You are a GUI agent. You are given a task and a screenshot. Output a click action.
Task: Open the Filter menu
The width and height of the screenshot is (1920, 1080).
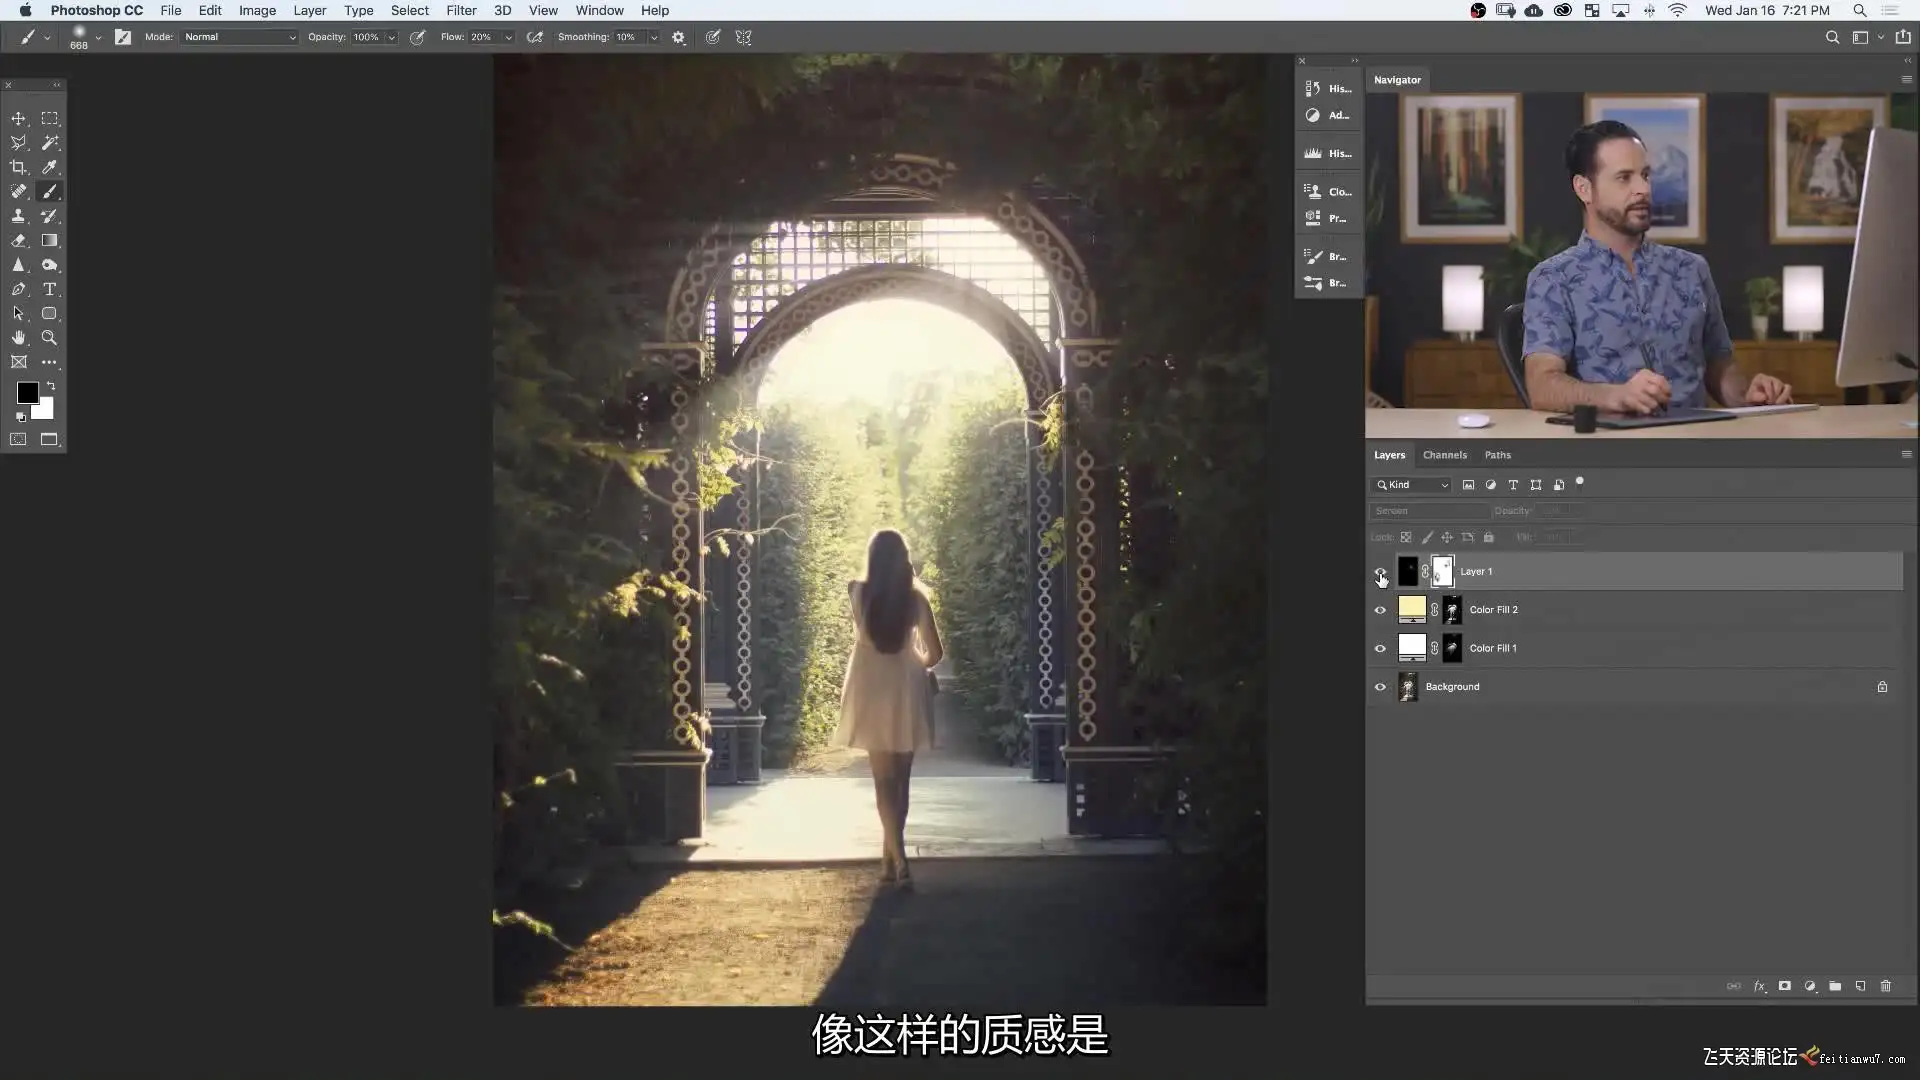click(461, 10)
